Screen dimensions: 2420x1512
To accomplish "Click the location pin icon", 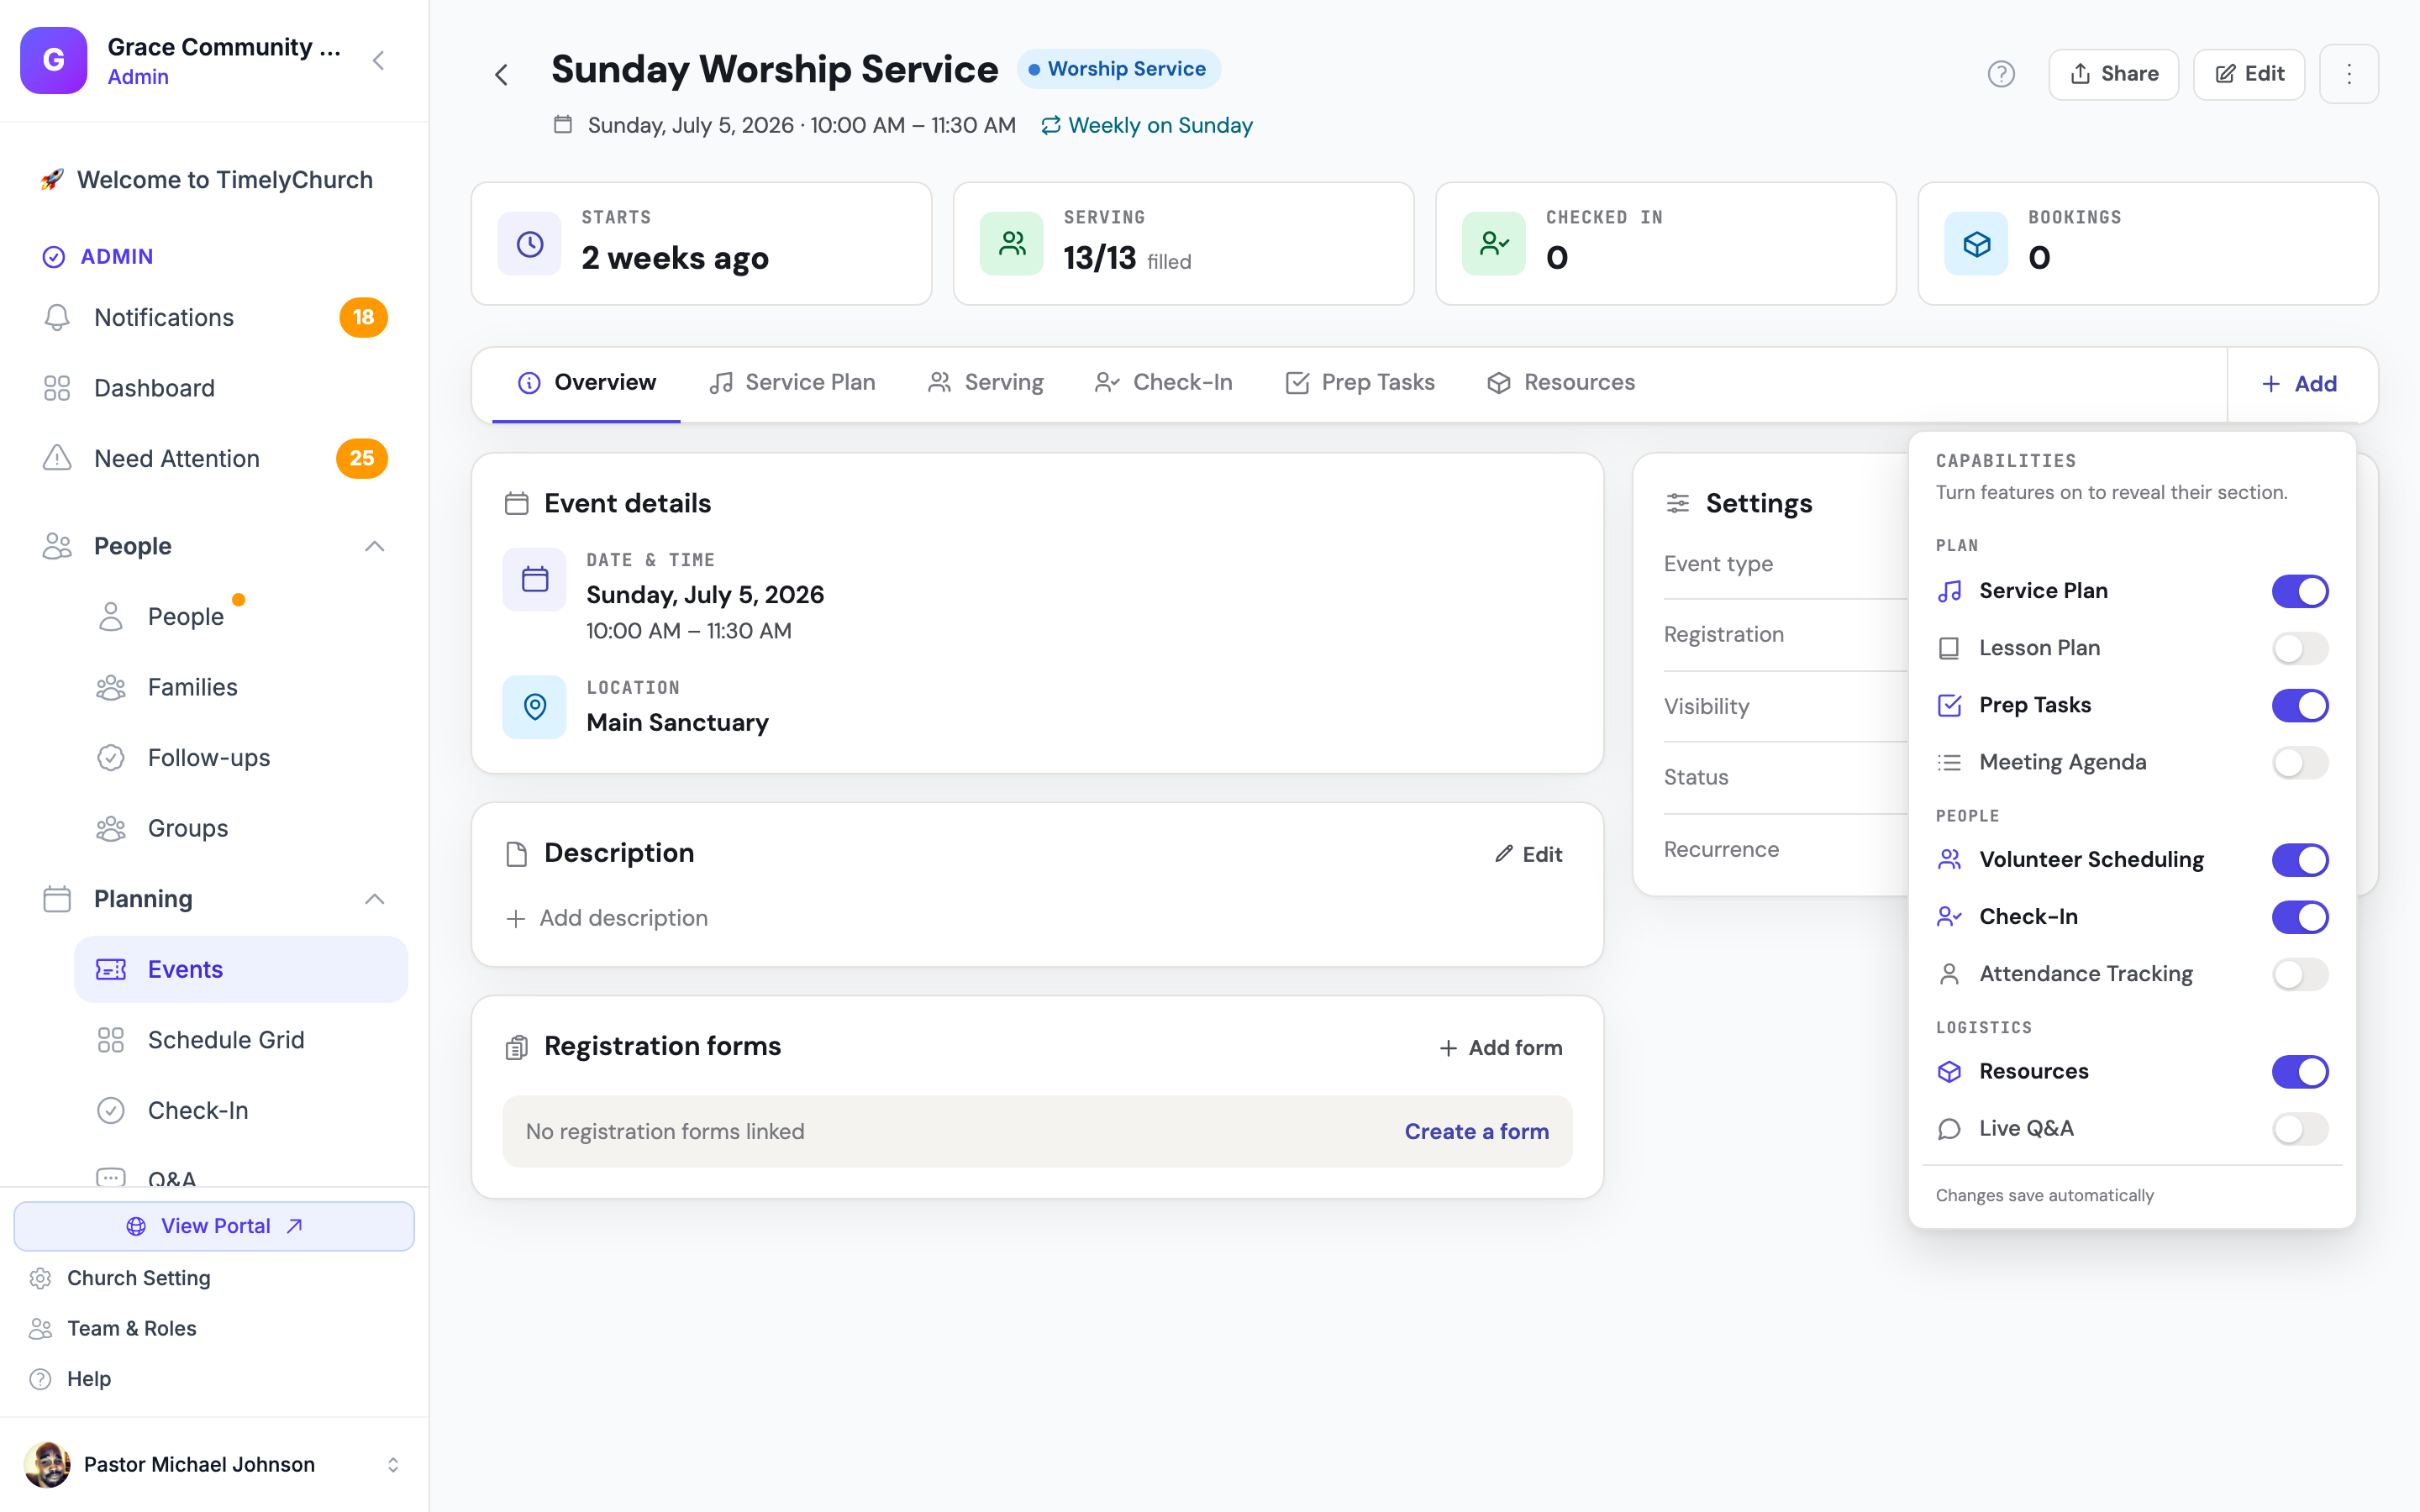I will [535, 707].
